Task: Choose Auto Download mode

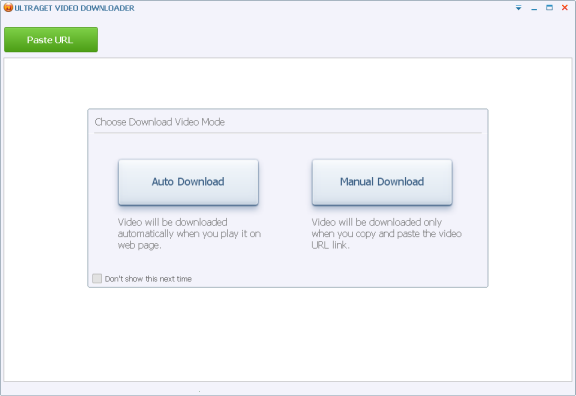Action: pyautogui.click(x=188, y=182)
